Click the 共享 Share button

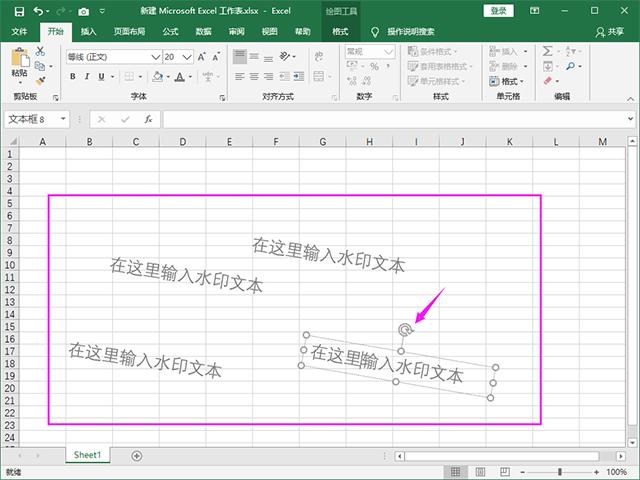coord(610,31)
